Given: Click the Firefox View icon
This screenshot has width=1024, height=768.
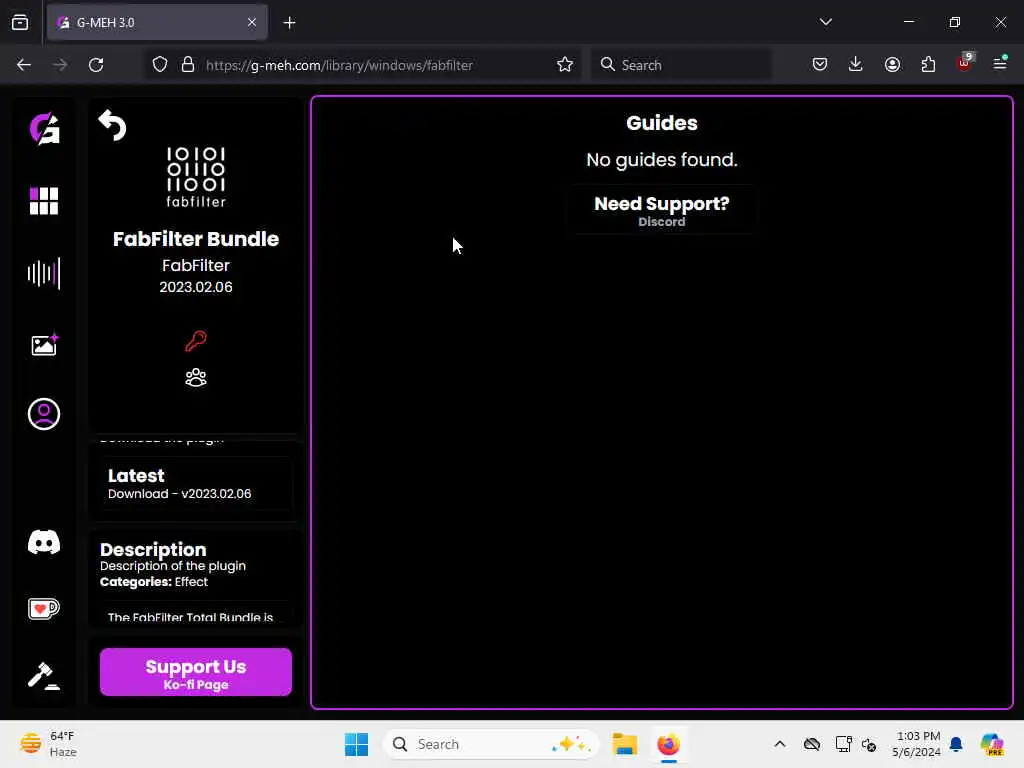Looking at the screenshot, I should point(20,22).
